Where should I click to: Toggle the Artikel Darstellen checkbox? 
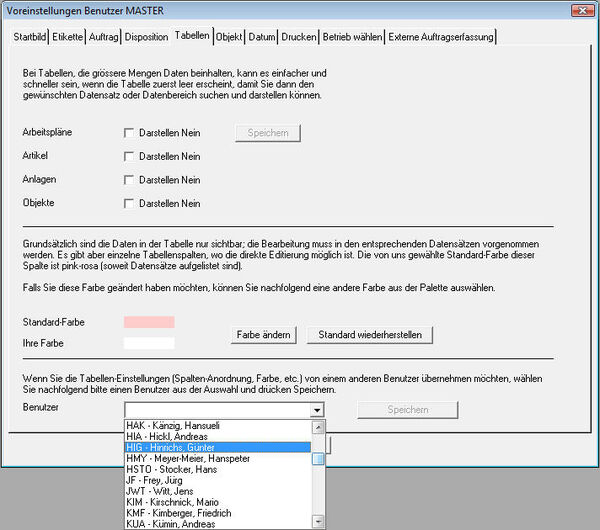click(x=129, y=157)
